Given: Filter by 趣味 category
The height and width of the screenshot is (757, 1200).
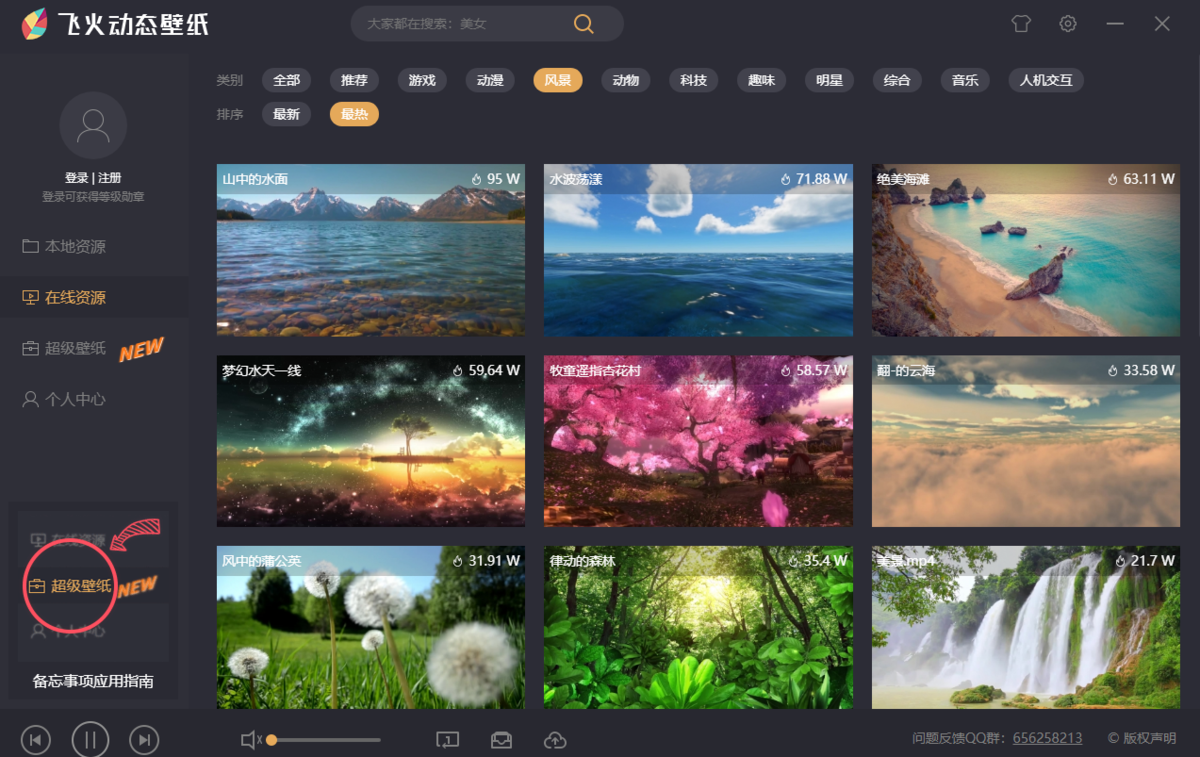Looking at the screenshot, I should (762, 80).
